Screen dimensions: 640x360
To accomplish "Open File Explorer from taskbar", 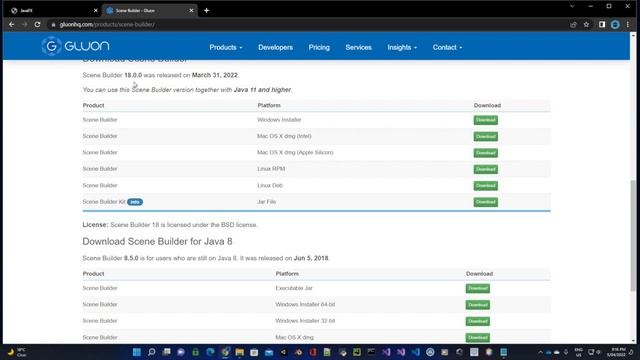I will [240, 352].
